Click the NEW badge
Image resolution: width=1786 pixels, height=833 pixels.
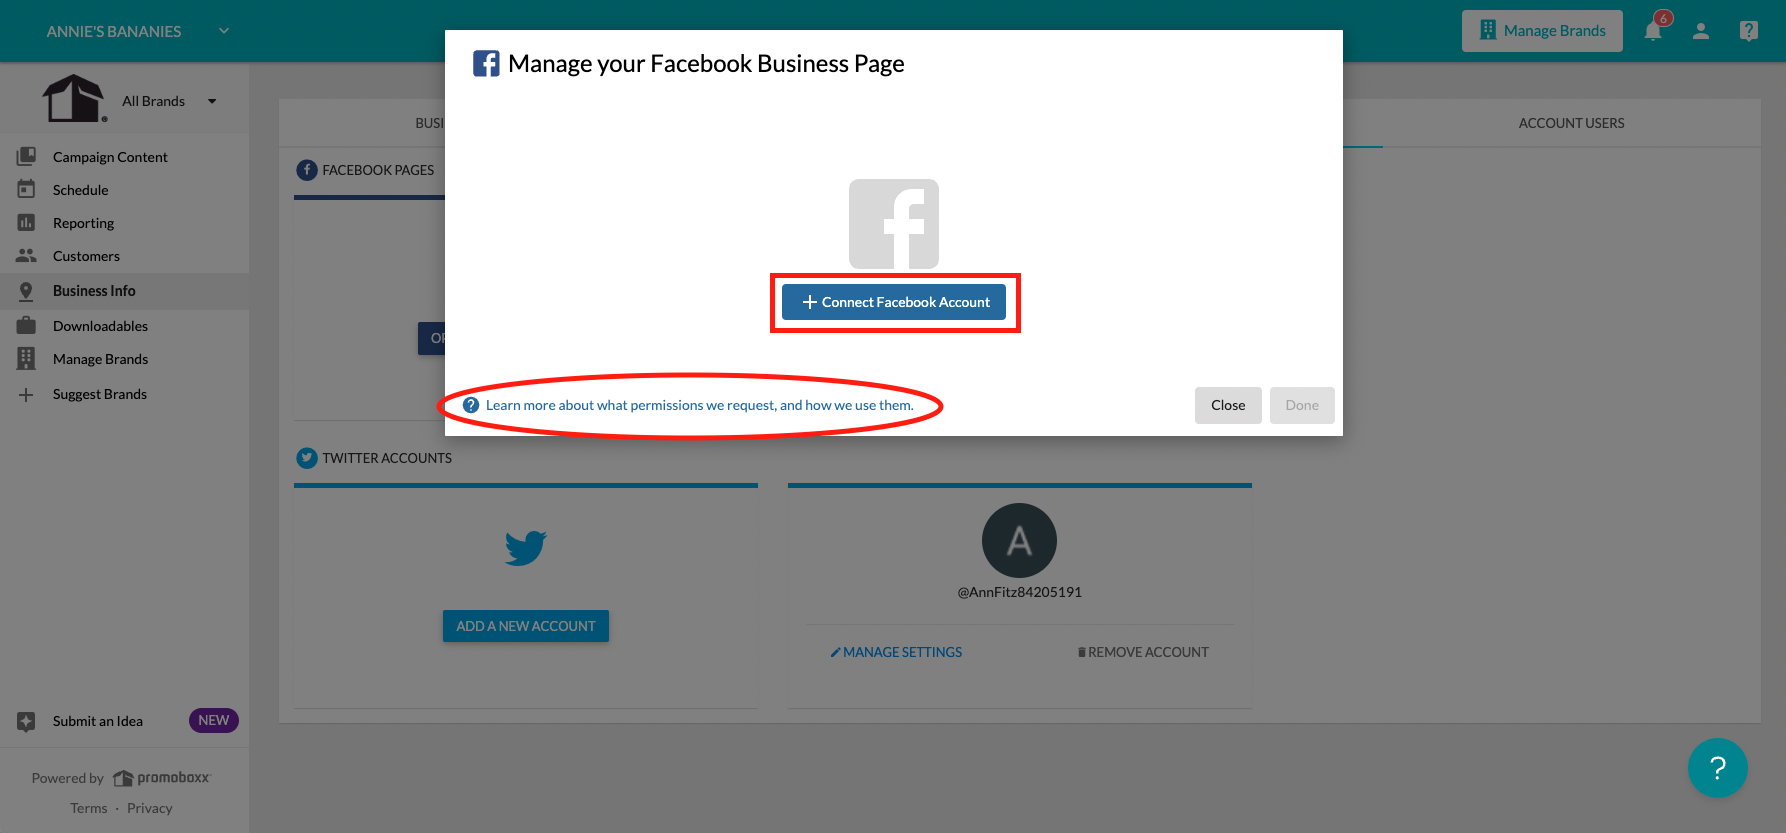[214, 720]
